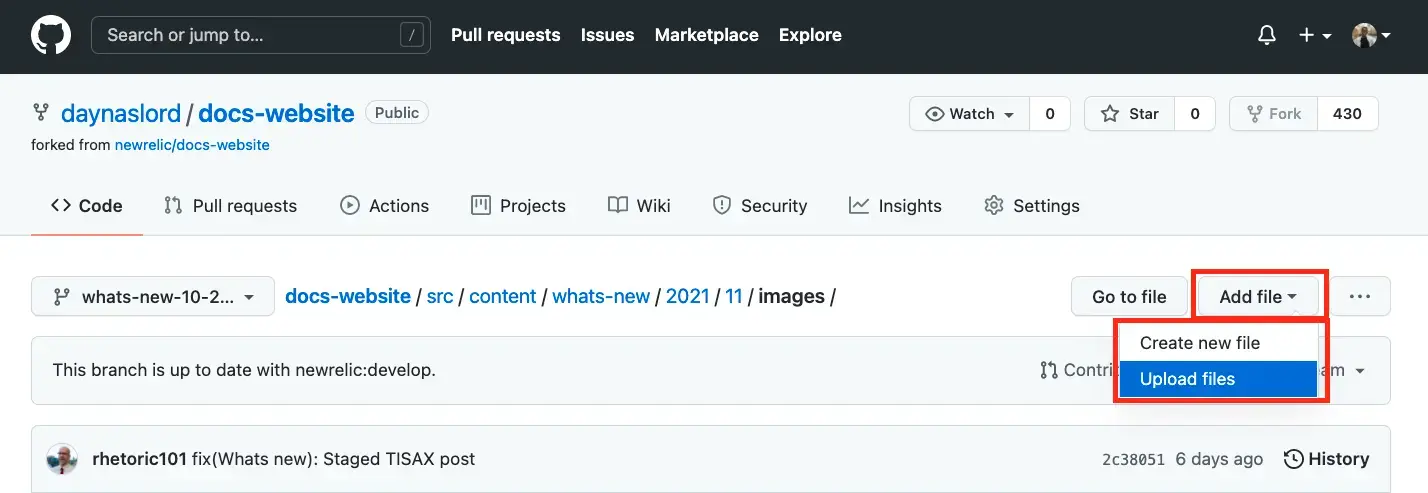Image resolution: width=1428 pixels, height=493 pixels.
Task: Click the GitHub Octocat logo
Action: (51, 35)
